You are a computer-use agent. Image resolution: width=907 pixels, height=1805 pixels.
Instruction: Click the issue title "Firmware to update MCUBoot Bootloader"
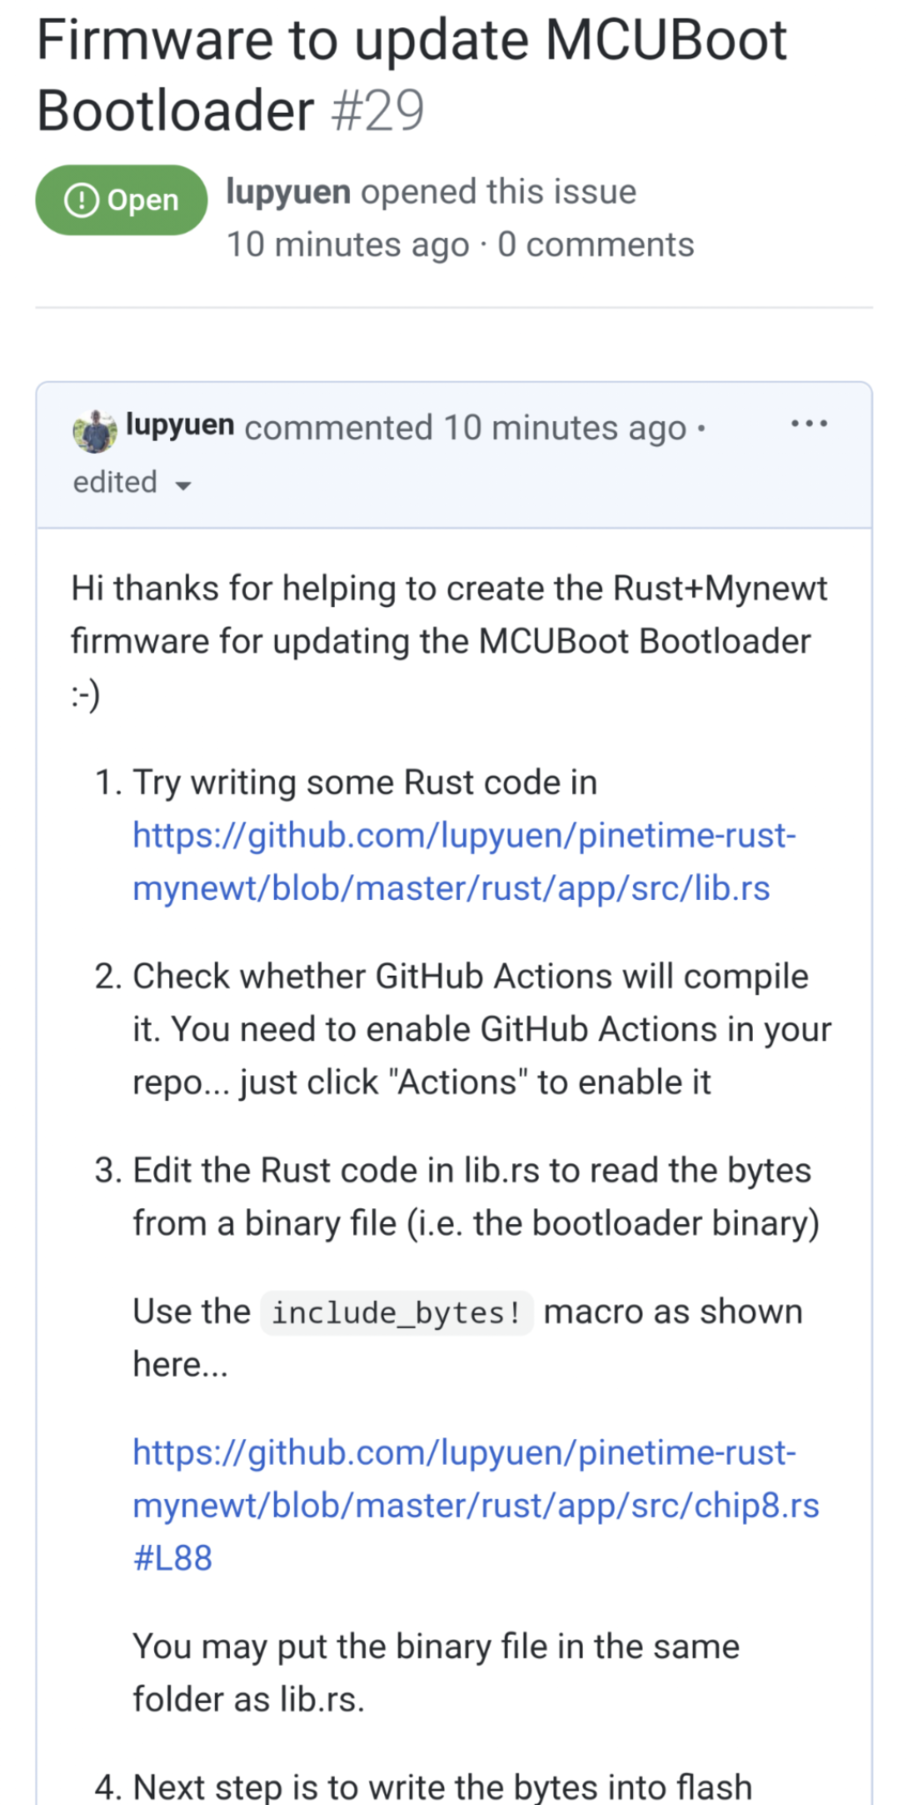(x=411, y=75)
